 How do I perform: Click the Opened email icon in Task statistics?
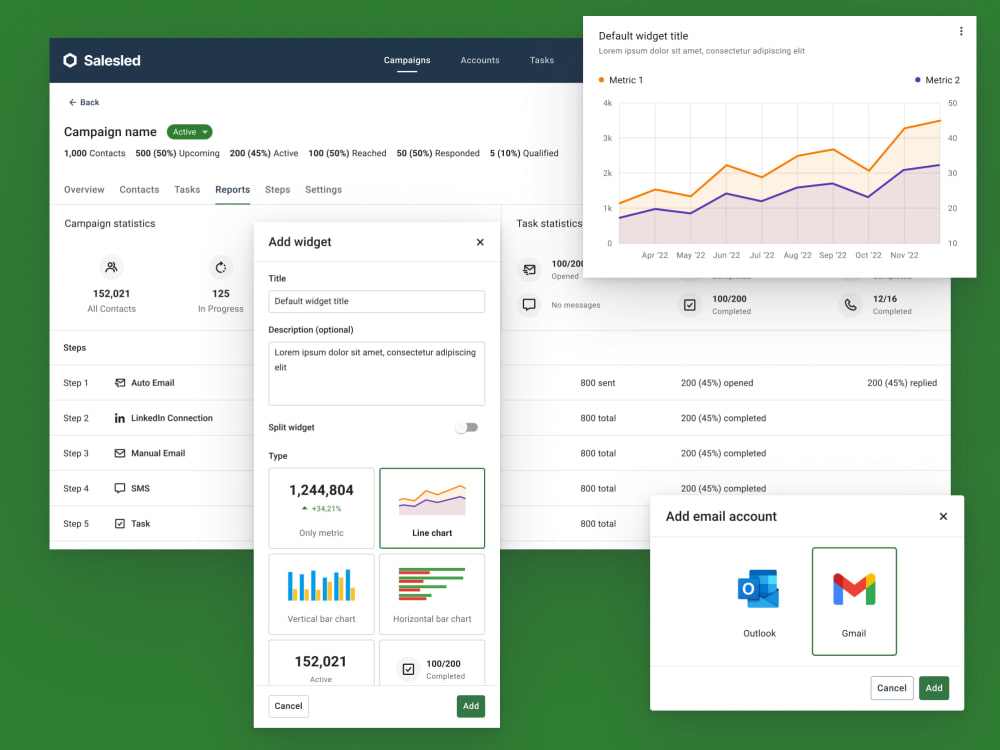click(529, 270)
